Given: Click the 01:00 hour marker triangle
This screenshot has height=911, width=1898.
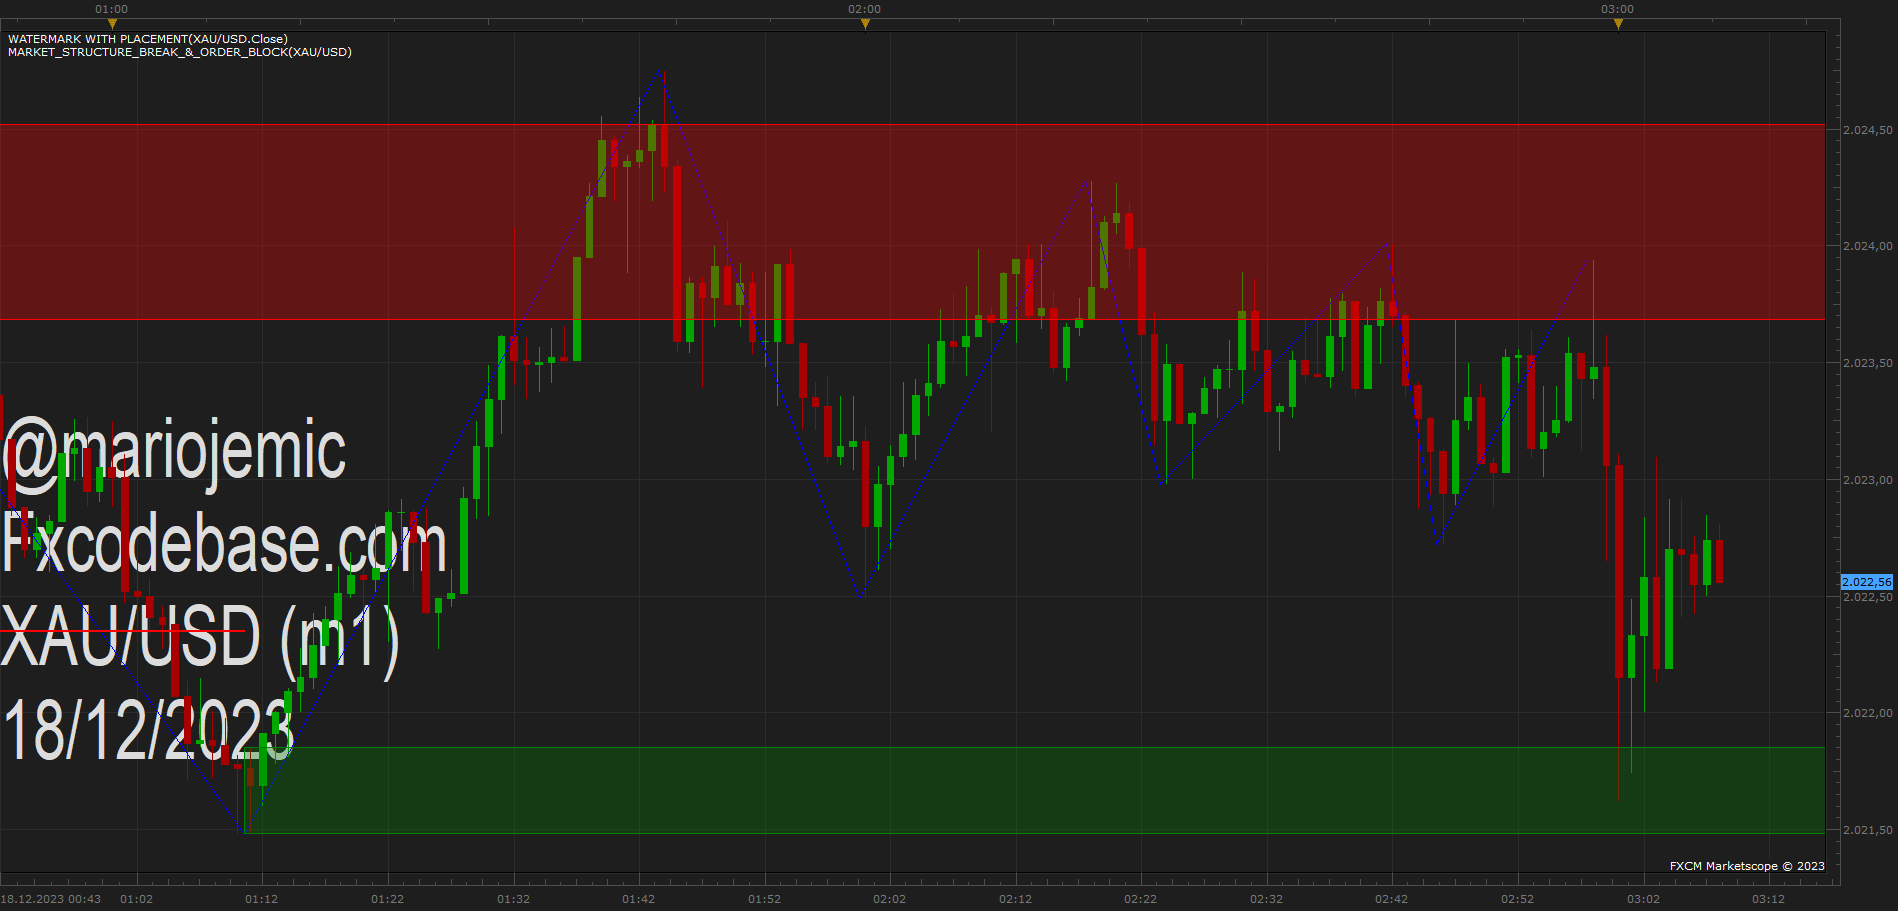Looking at the screenshot, I should pyautogui.click(x=112, y=24).
